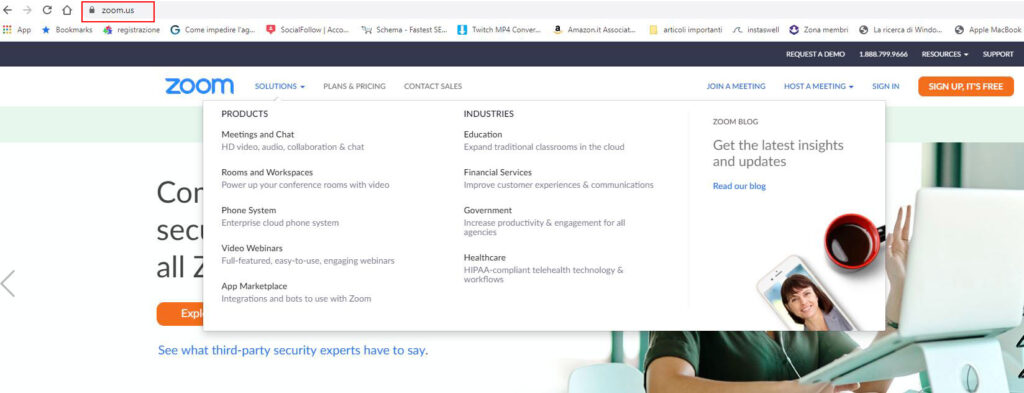Click the browser back arrow
The image size is (1024, 393).
click(x=8, y=10)
